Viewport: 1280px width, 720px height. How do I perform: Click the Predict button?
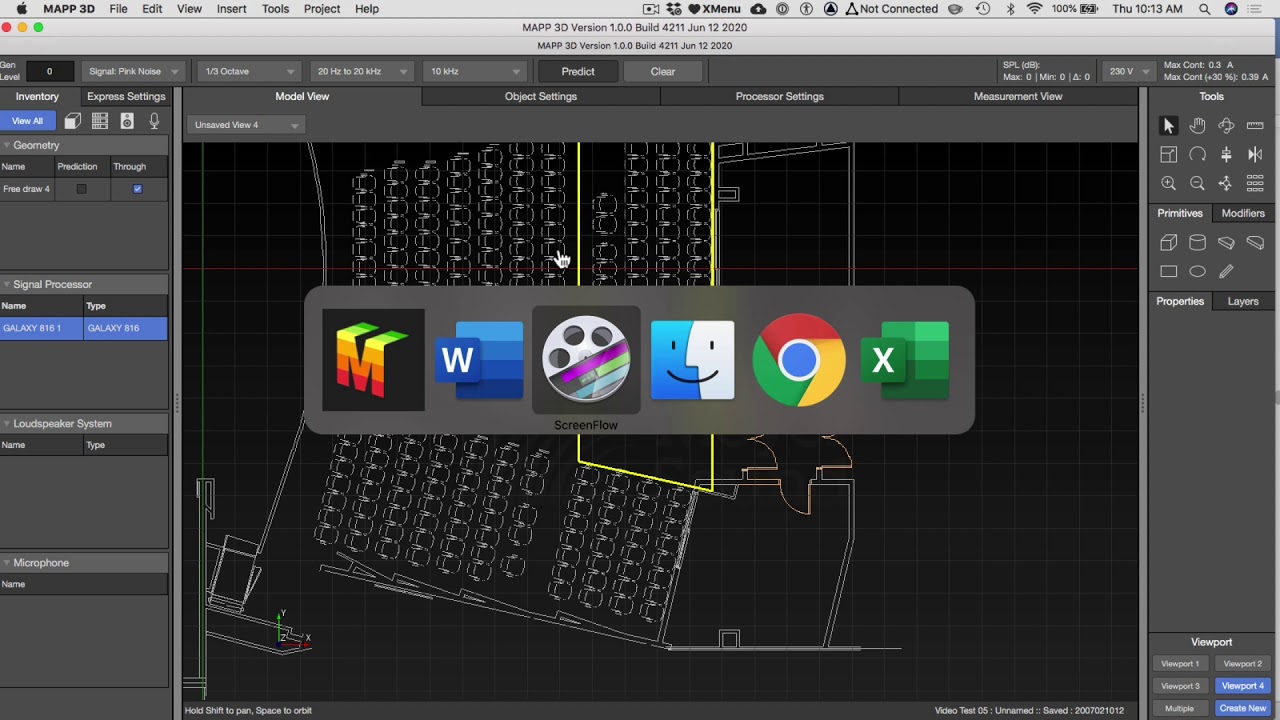(578, 71)
